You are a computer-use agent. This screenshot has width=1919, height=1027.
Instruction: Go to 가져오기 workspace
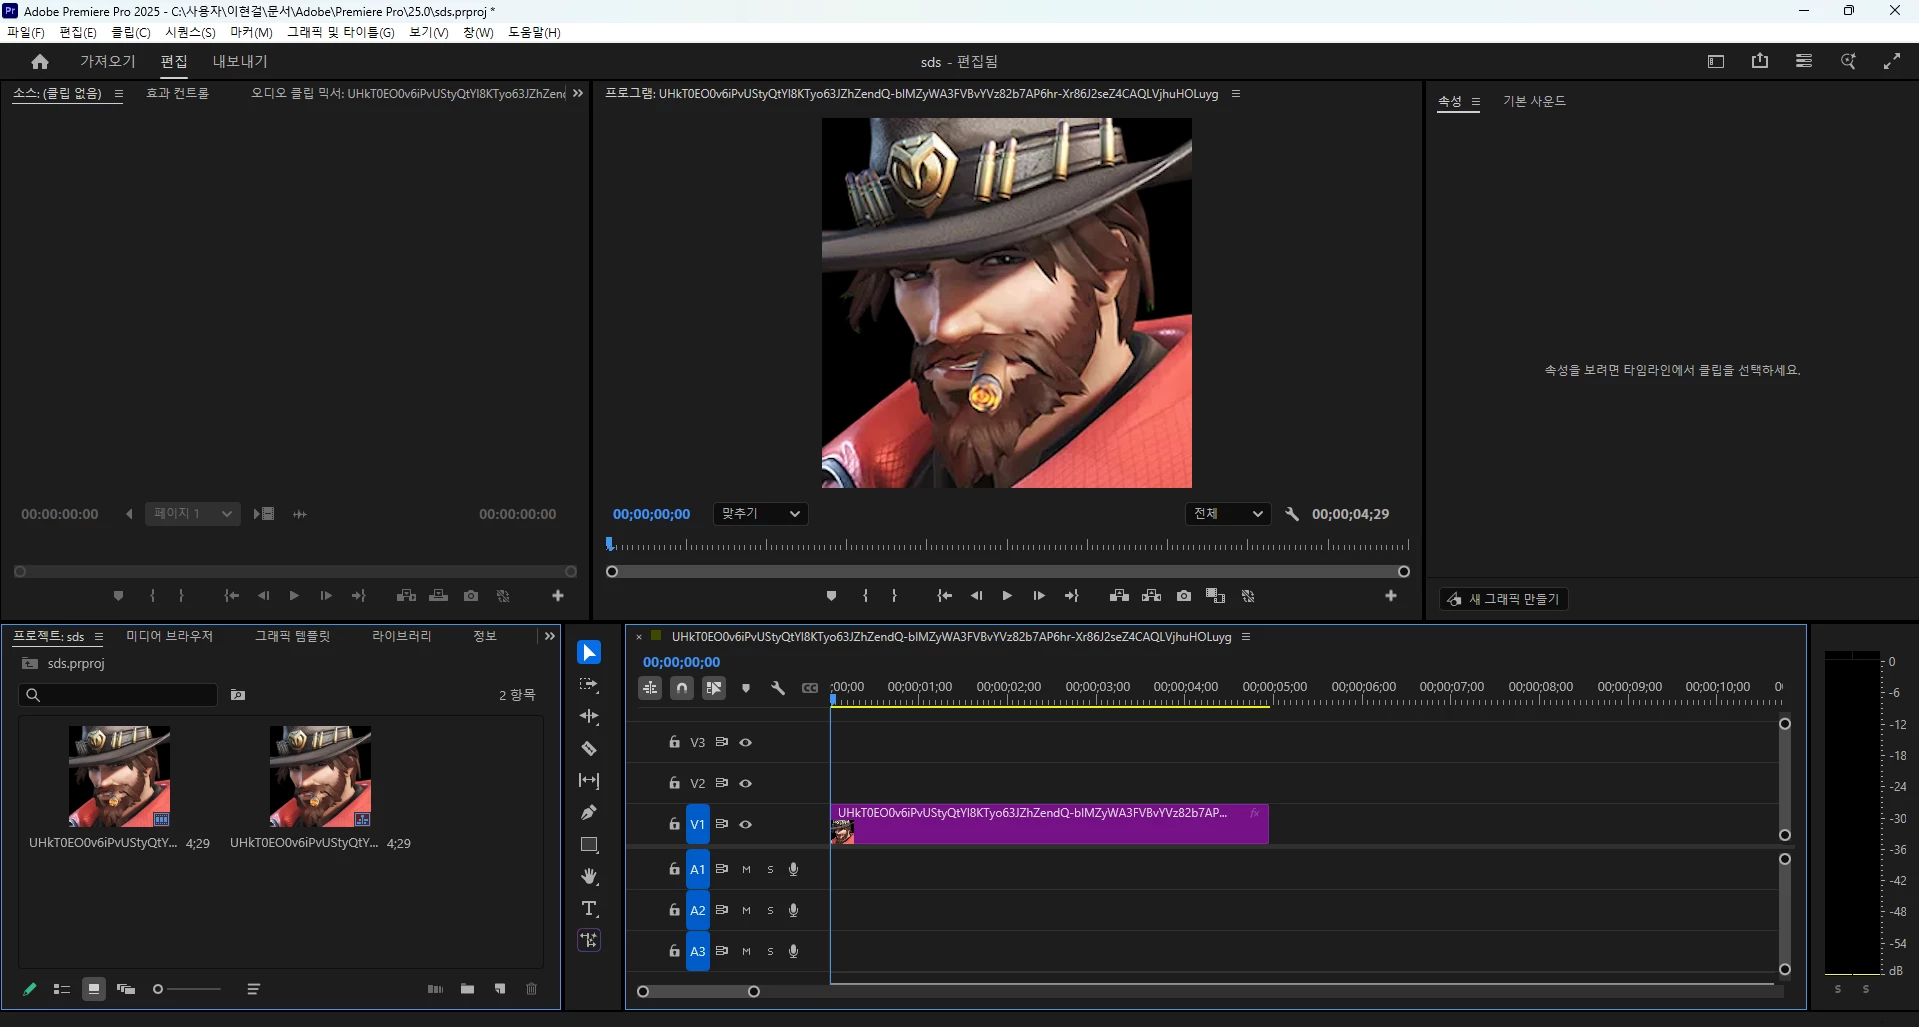[x=108, y=62]
